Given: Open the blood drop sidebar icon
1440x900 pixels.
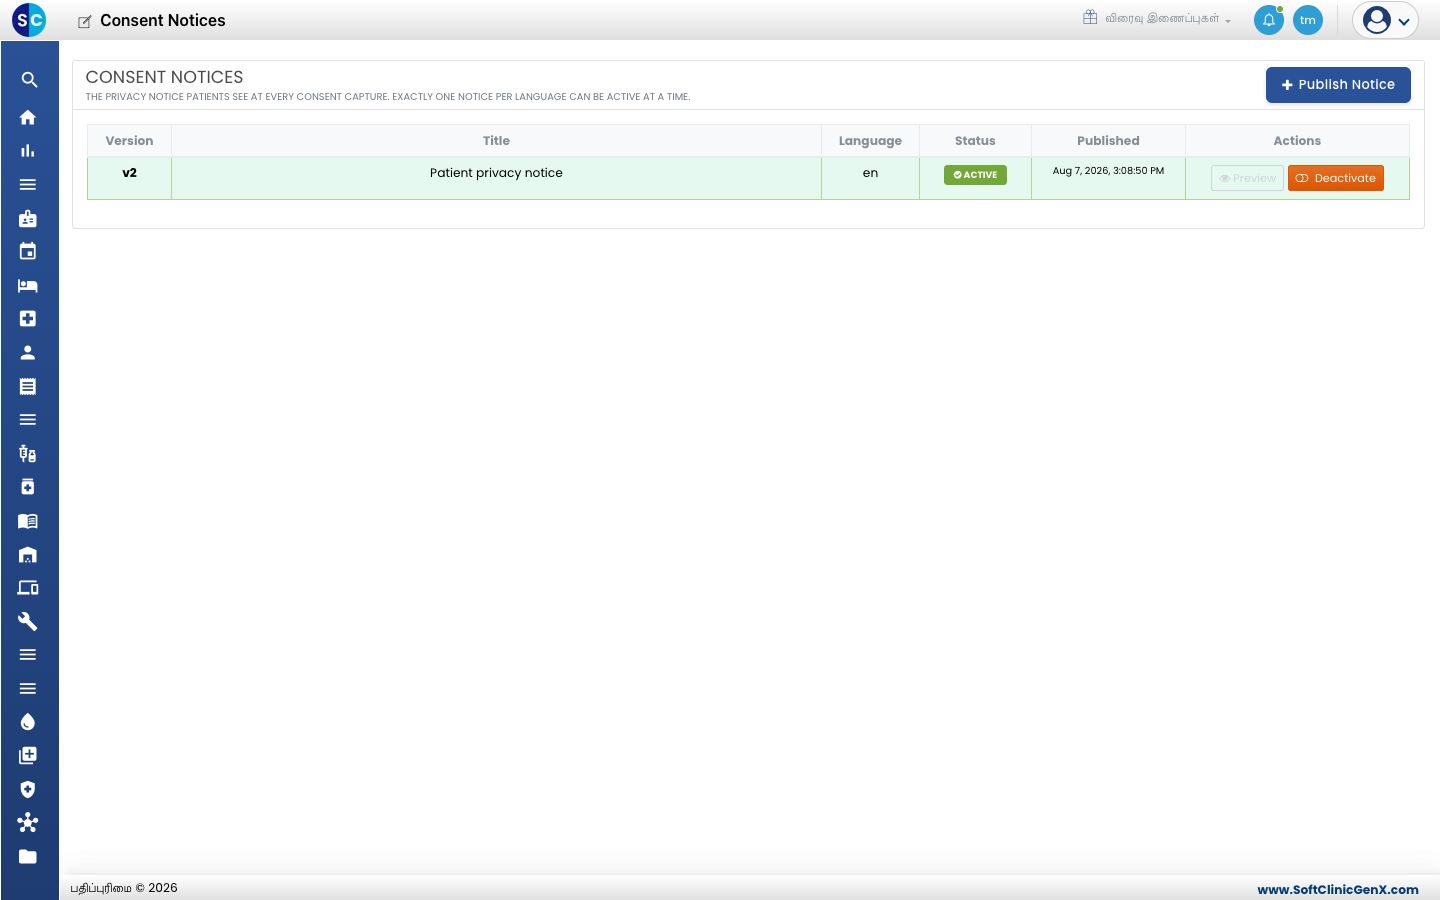Looking at the screenshot, I should 28,722.
